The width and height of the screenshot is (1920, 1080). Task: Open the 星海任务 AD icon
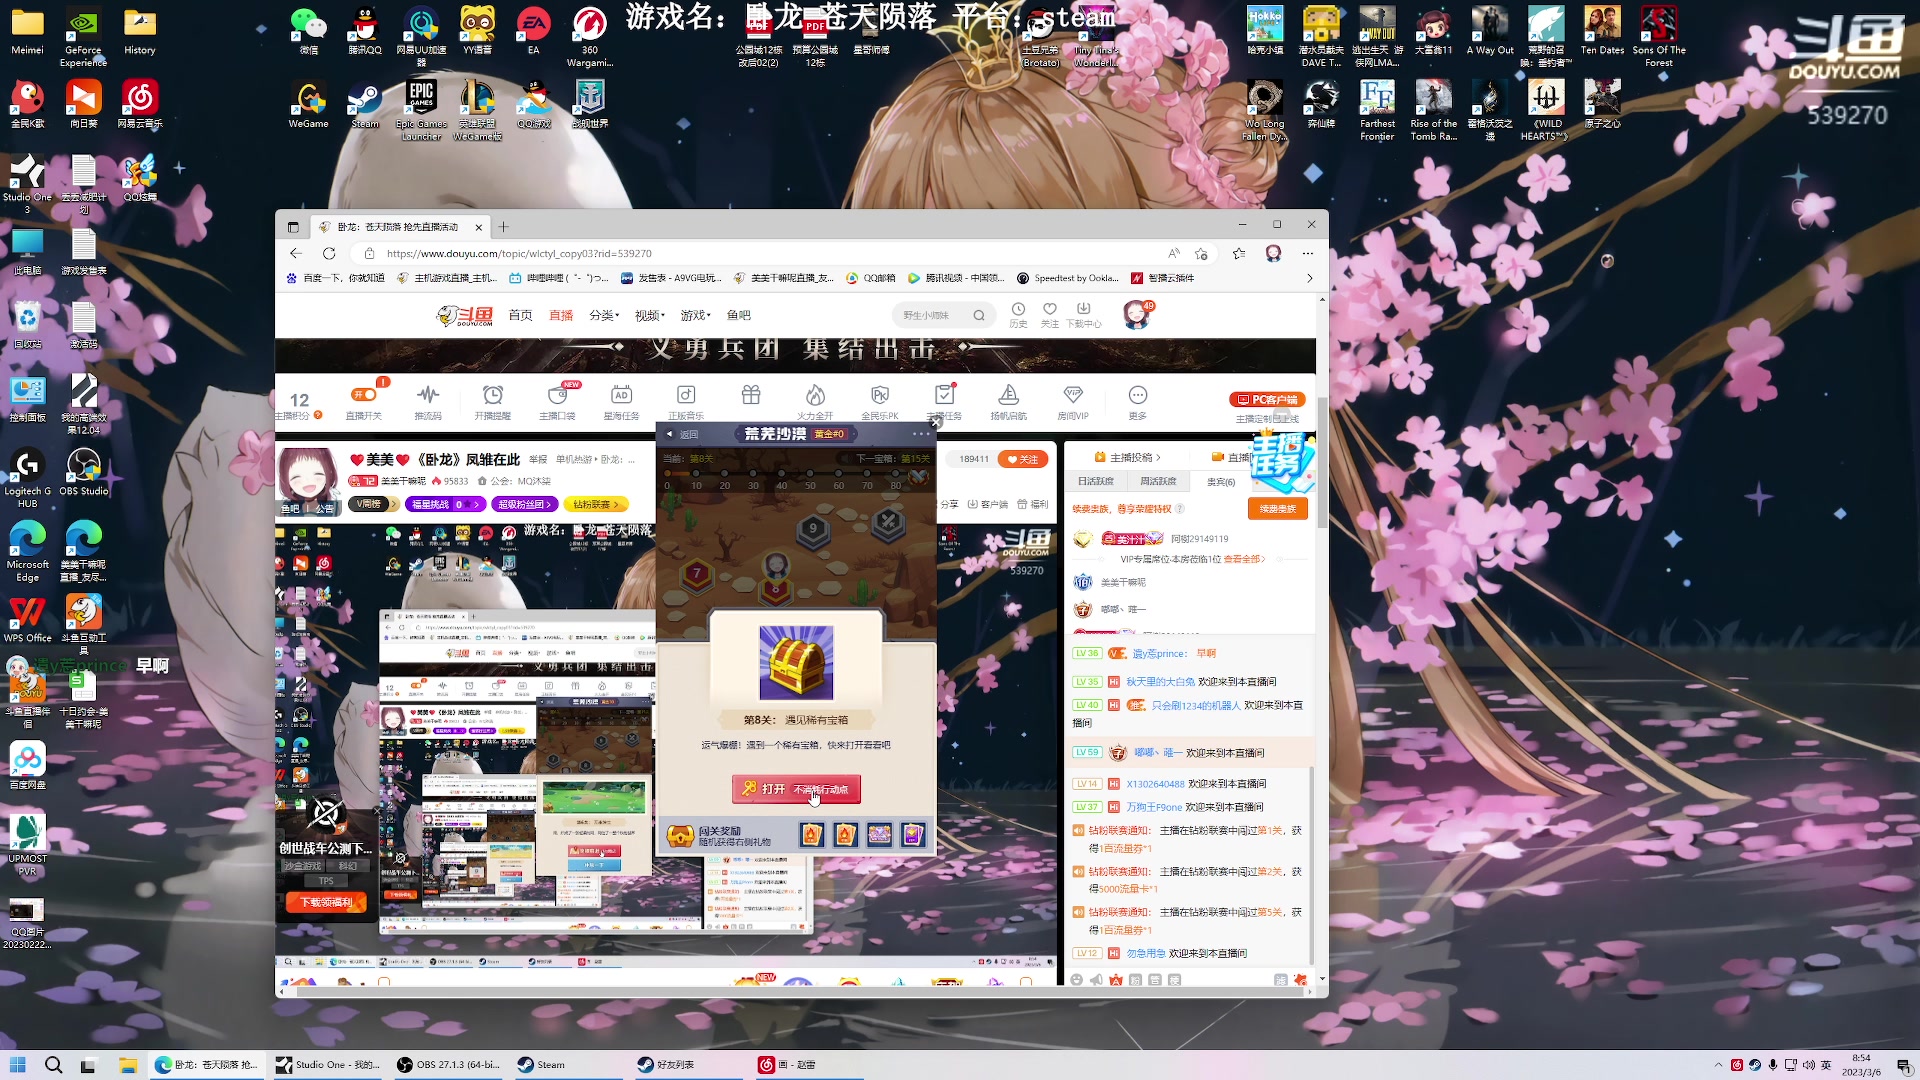coord(621,396)
